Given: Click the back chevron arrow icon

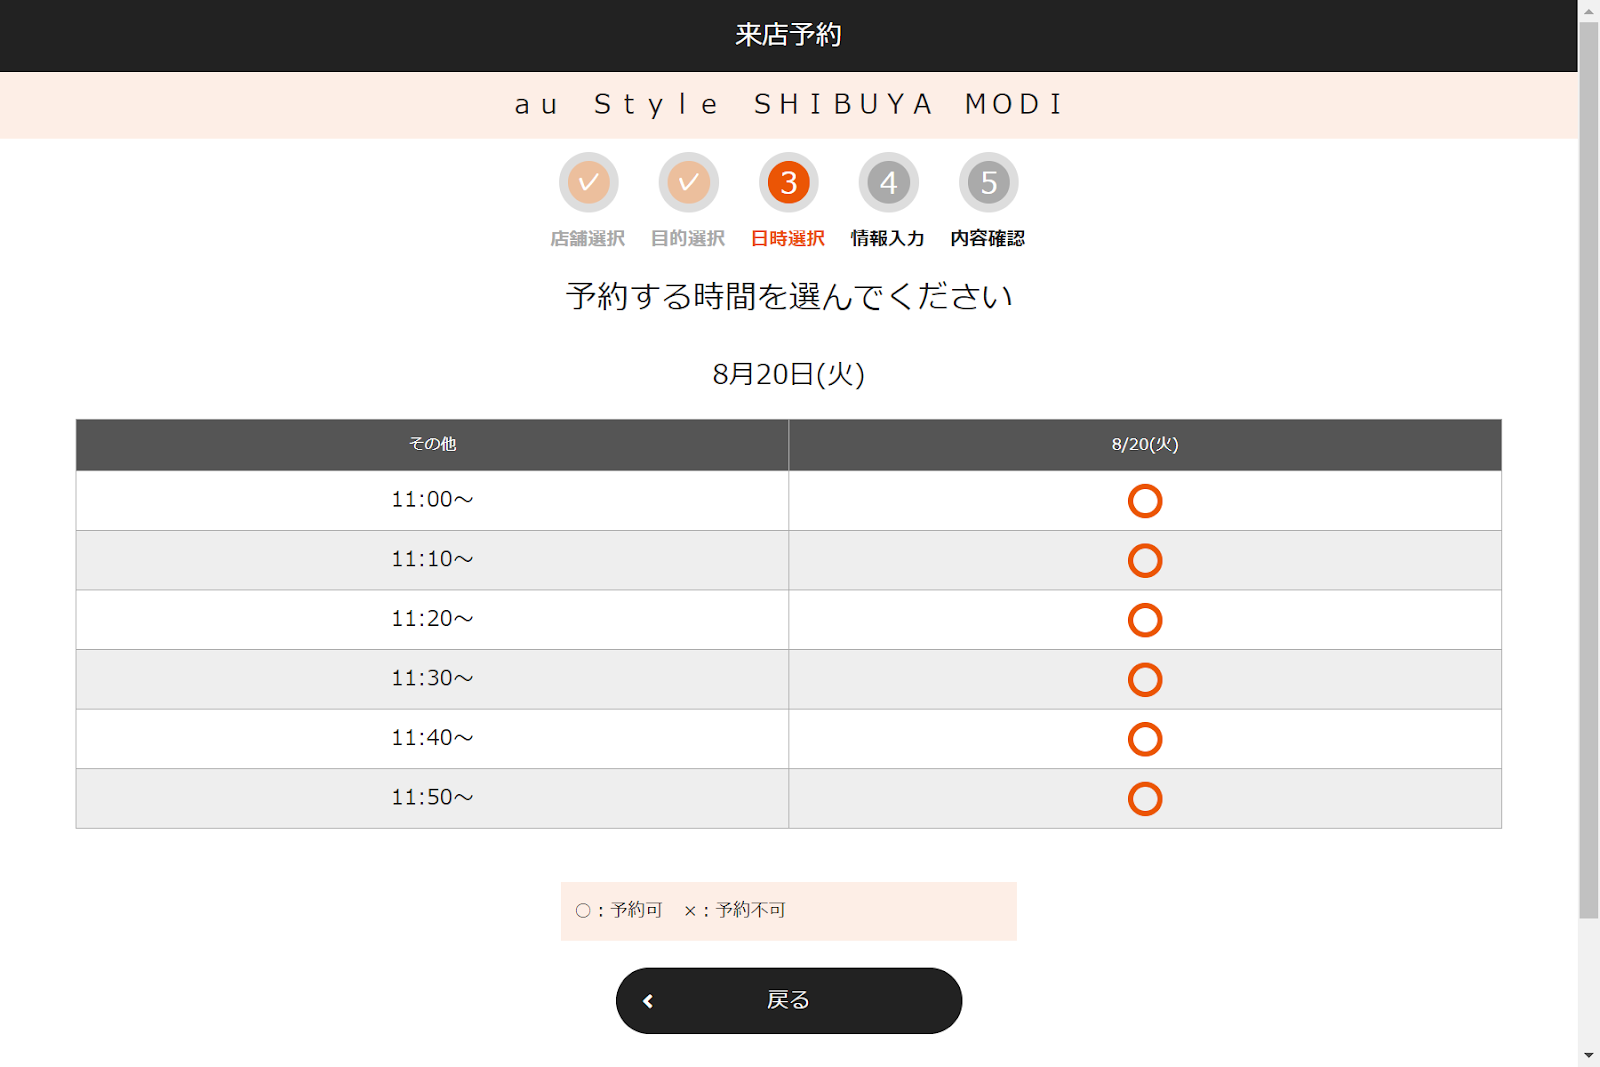Looking at the screenshot, I should (x=648, y=1001).
